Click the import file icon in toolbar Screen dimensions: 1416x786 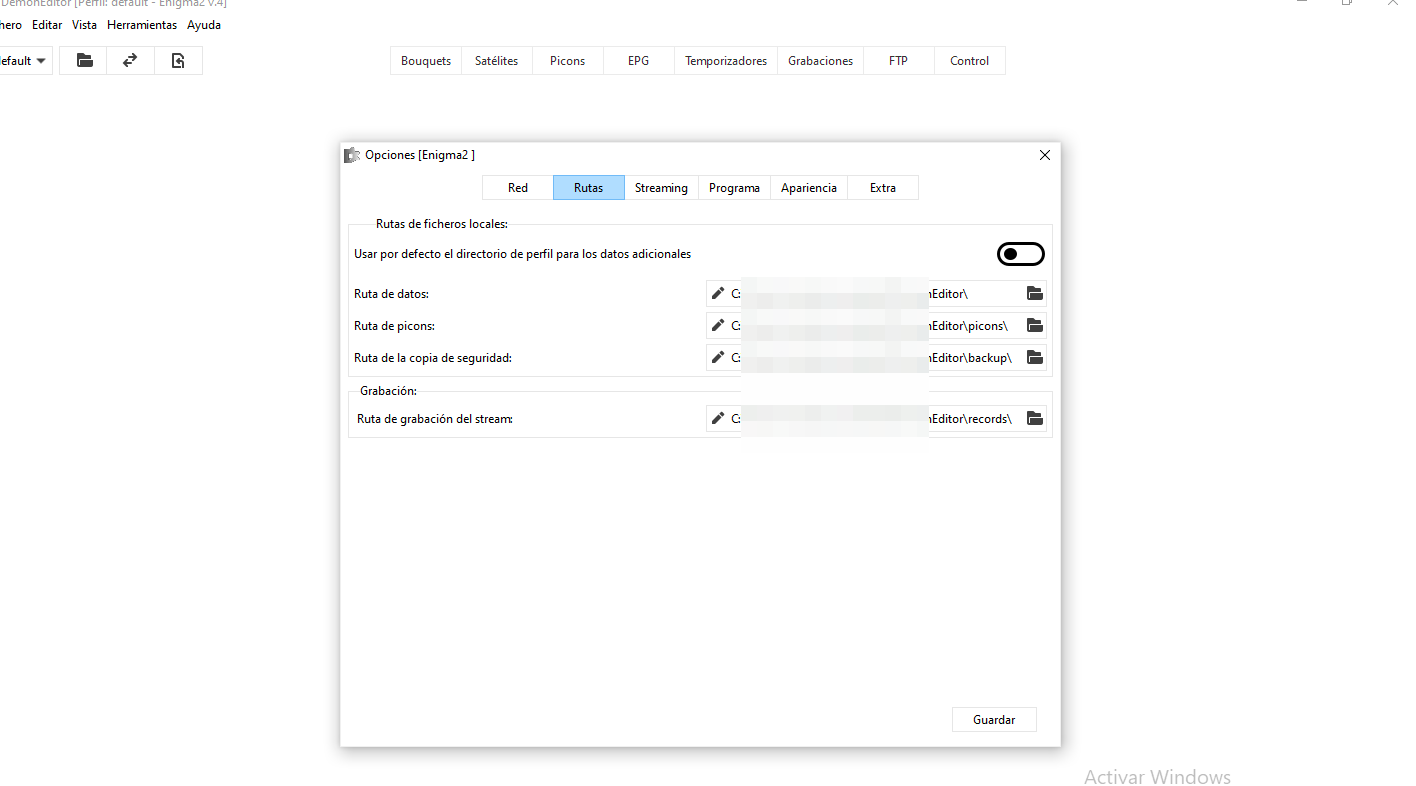pos(178,61)
